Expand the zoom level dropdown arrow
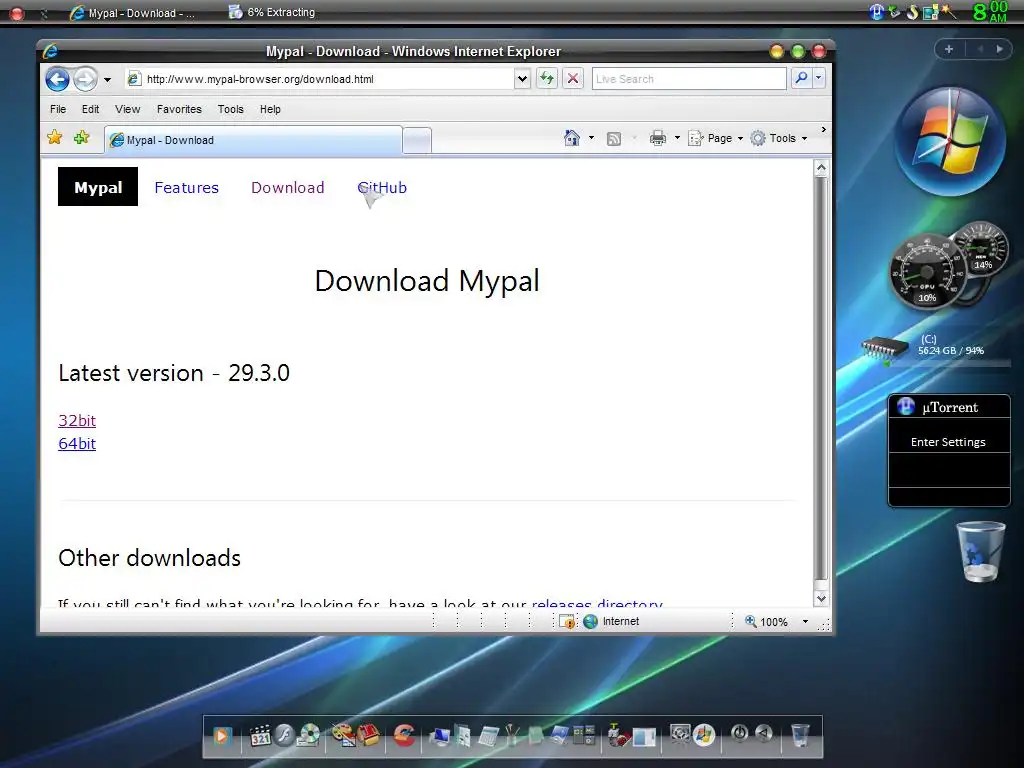The height and width of the screenshot is (768, 1024). [805, 622]
